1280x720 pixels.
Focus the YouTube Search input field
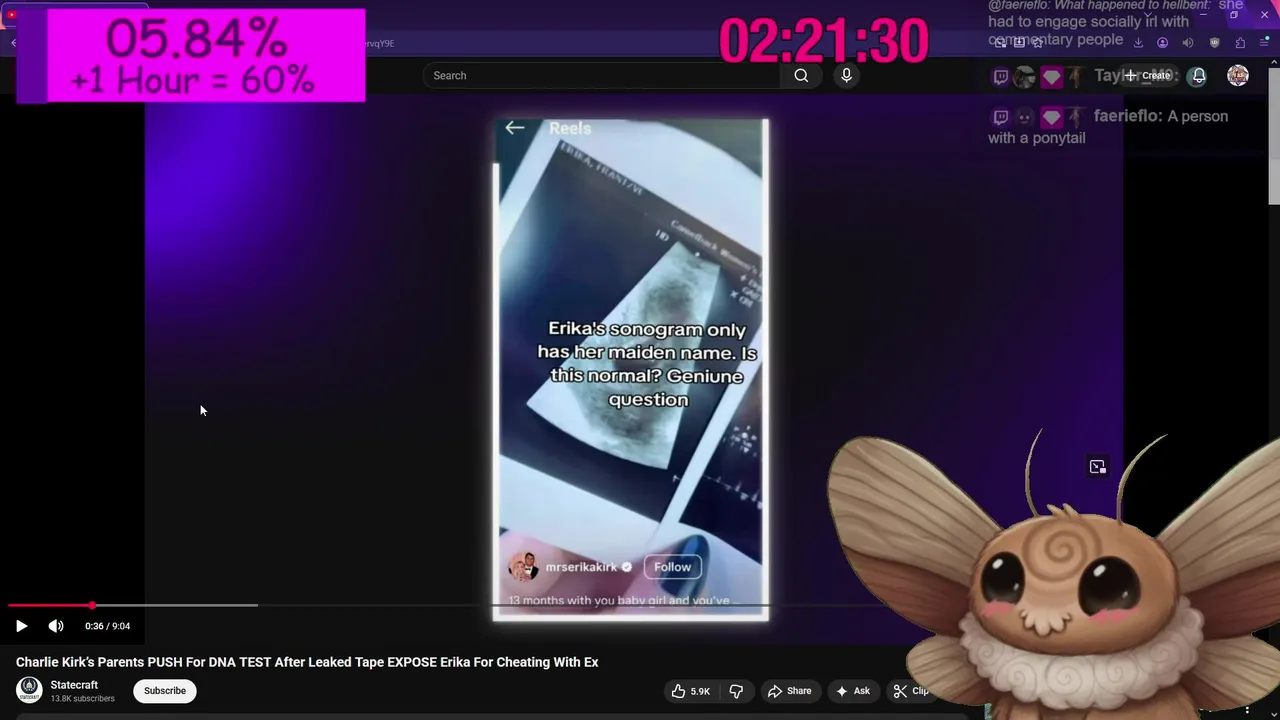602,76
